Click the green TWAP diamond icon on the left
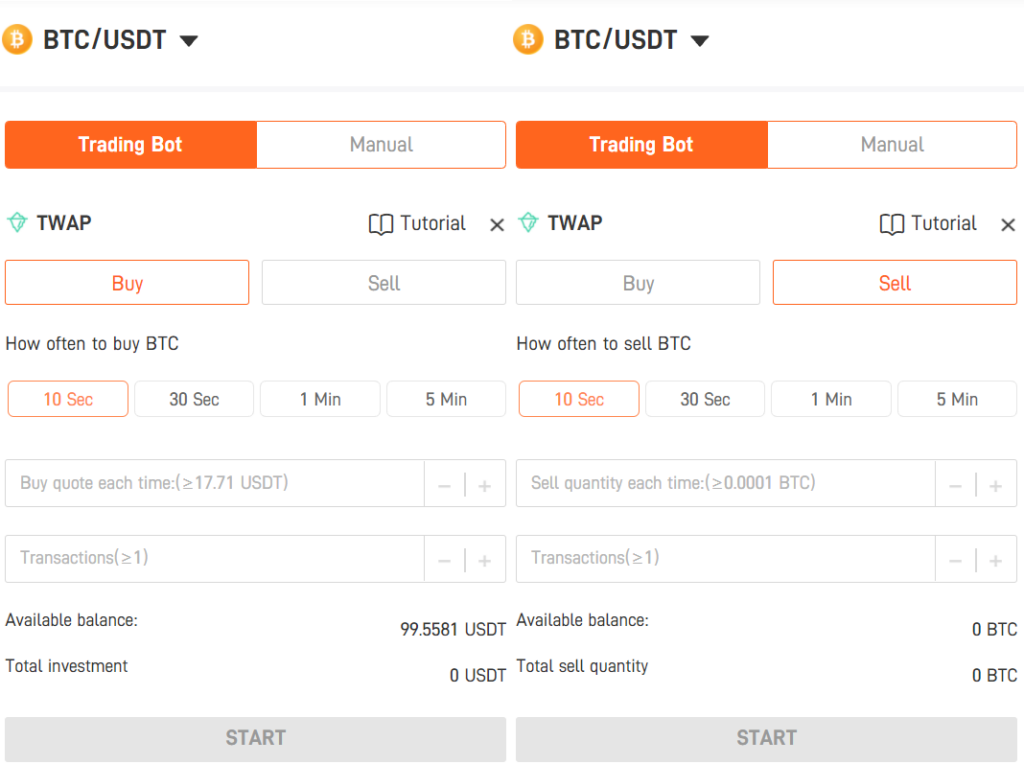This screenshot has height=764, width=1024. click(x=17, y=223)
